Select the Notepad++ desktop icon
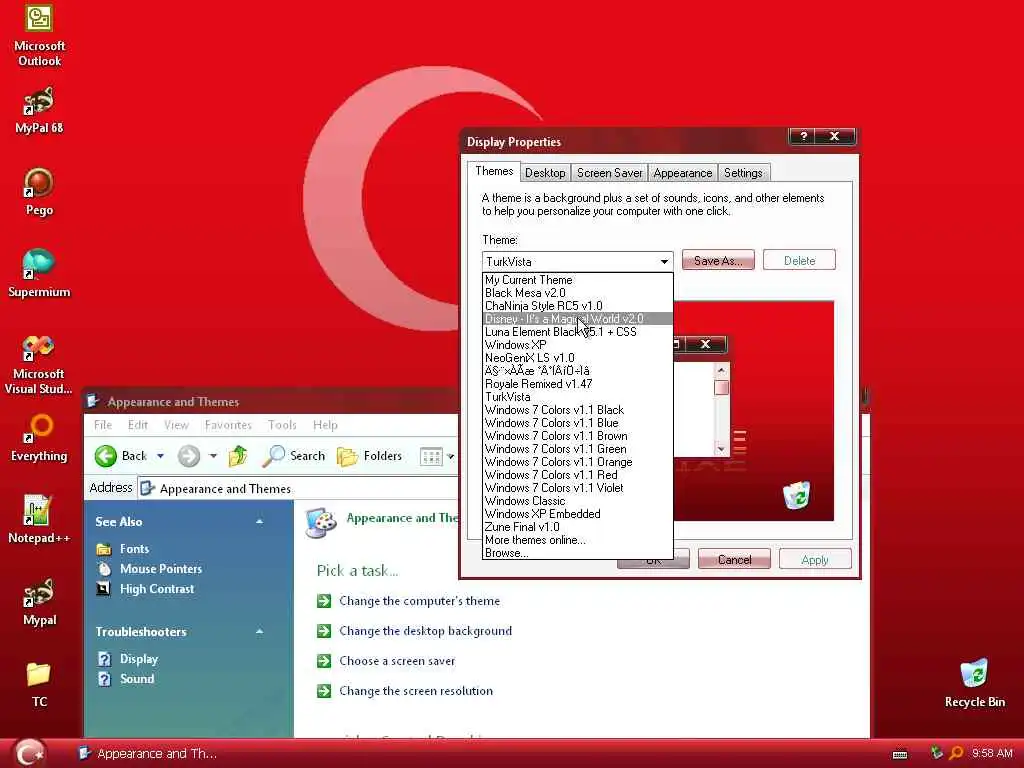1024x768 pixels. [x=39, y=520]
